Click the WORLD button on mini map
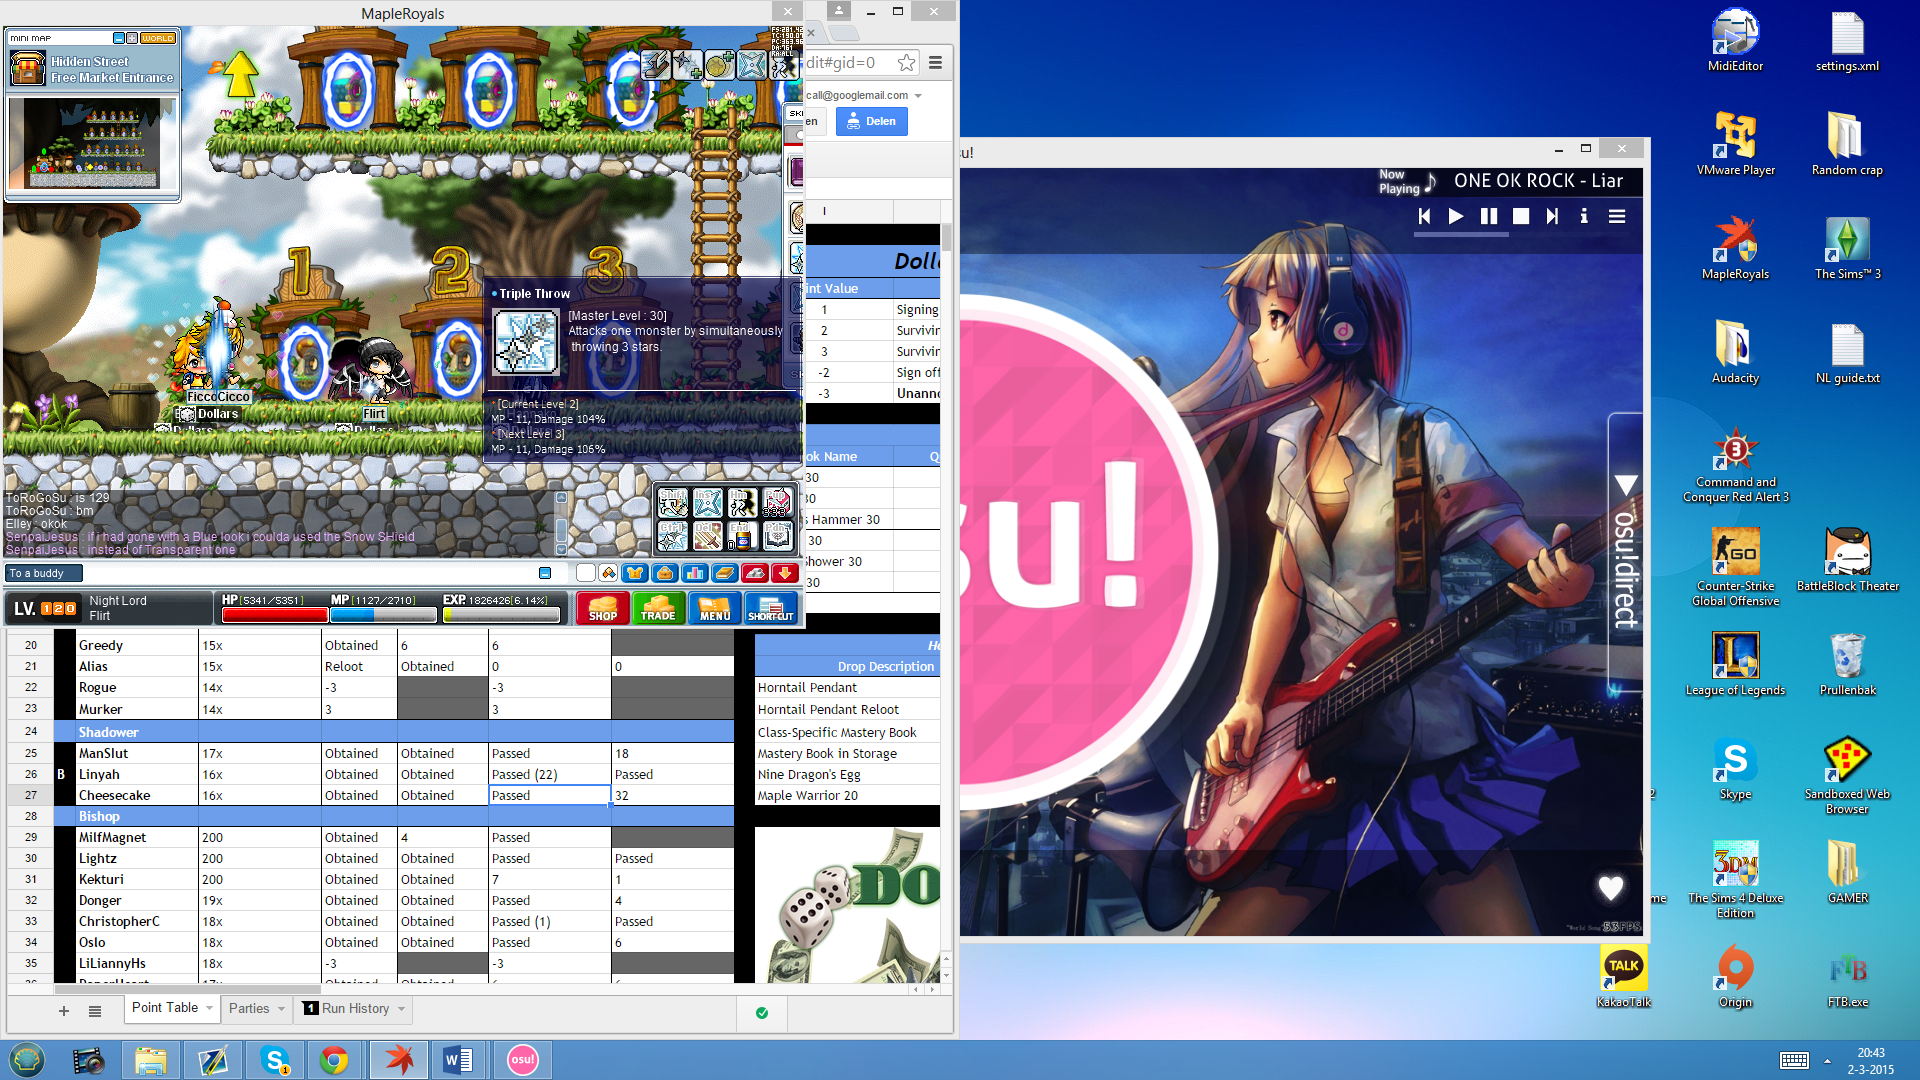The width and height of the screenshot is (1920, 1080). [x=158, y=38]
